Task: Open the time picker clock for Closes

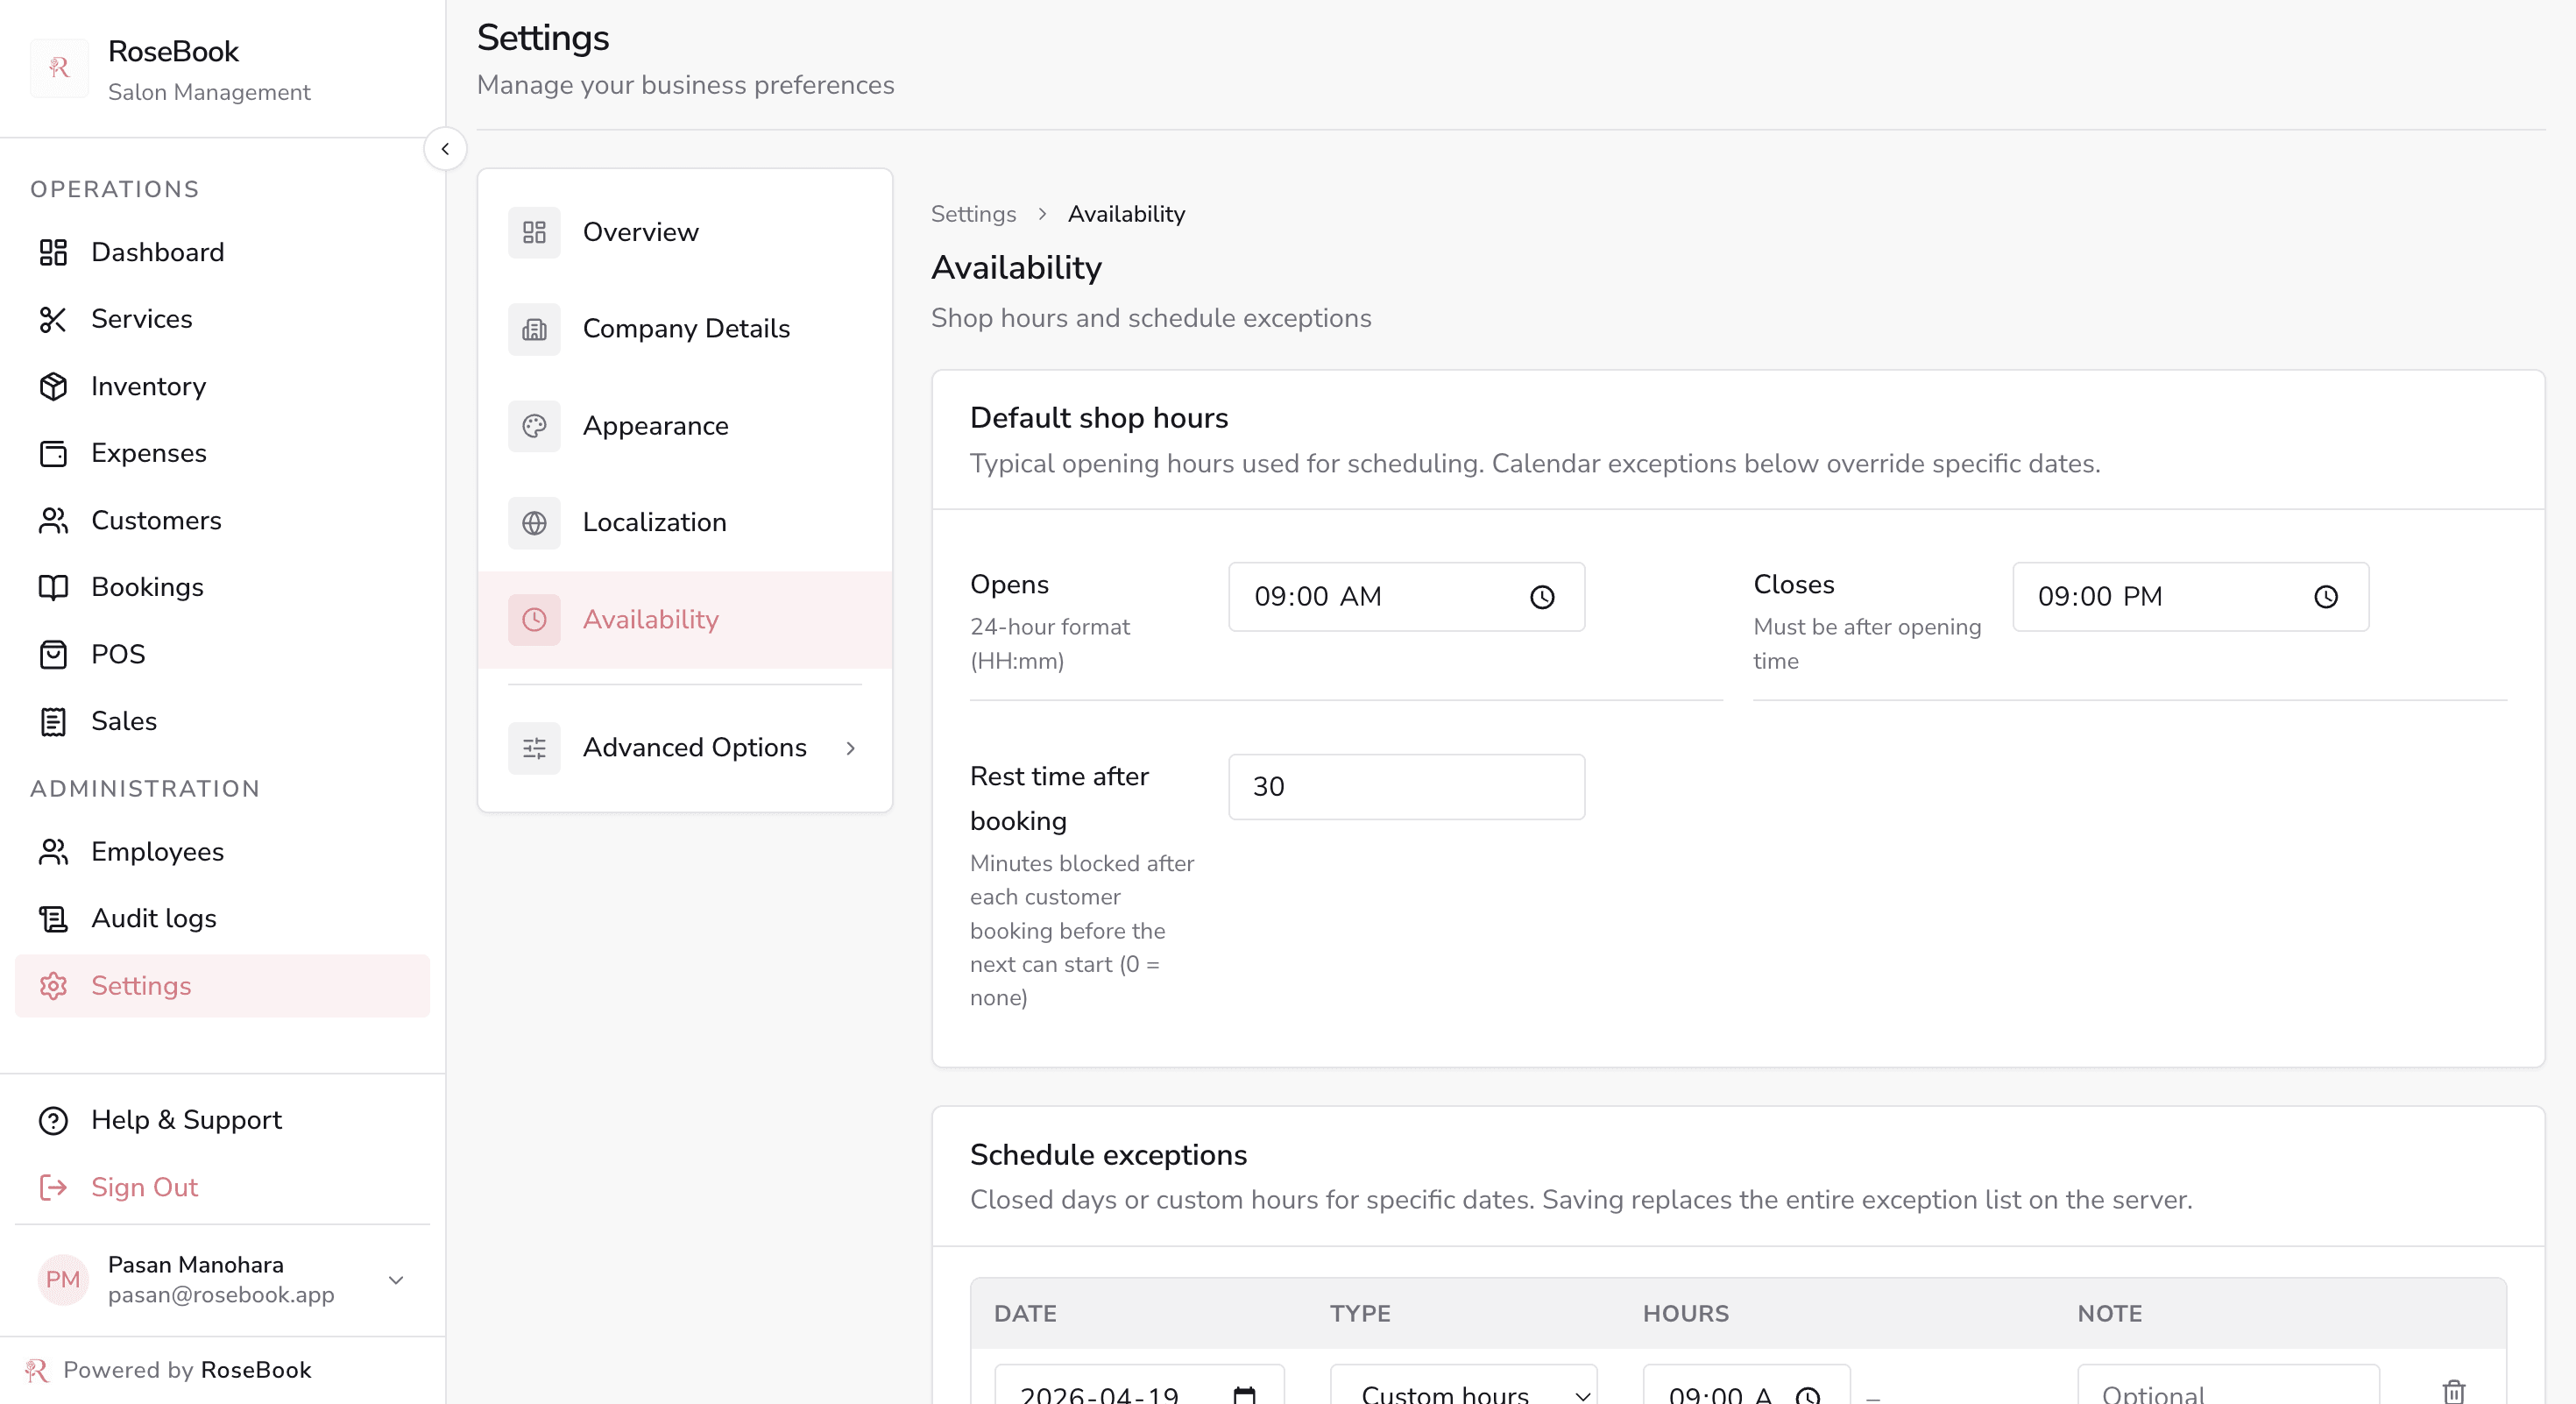Action: pyautogui.click(x=2326, y=597)
